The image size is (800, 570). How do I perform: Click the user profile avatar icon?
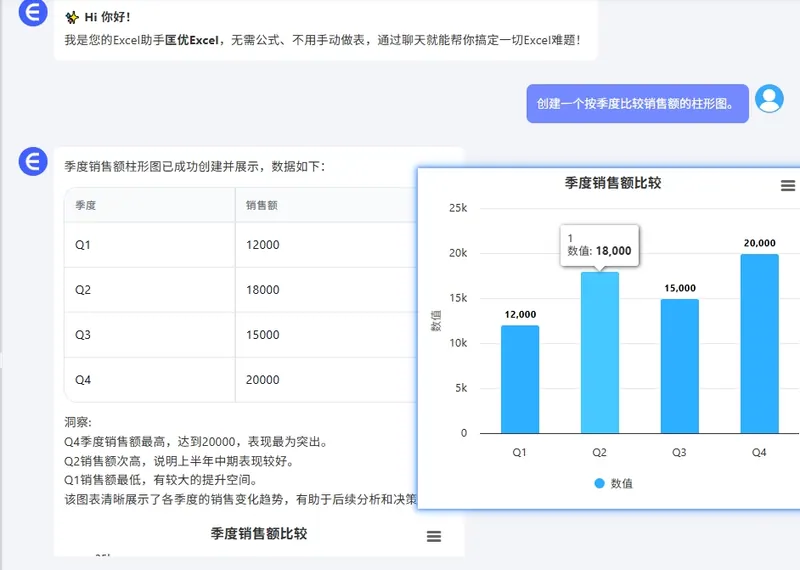pyautogui.click(x=769, y=98)
